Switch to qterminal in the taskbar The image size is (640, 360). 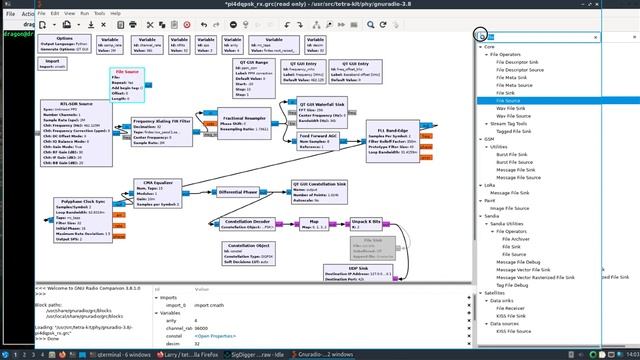point(120,355)
